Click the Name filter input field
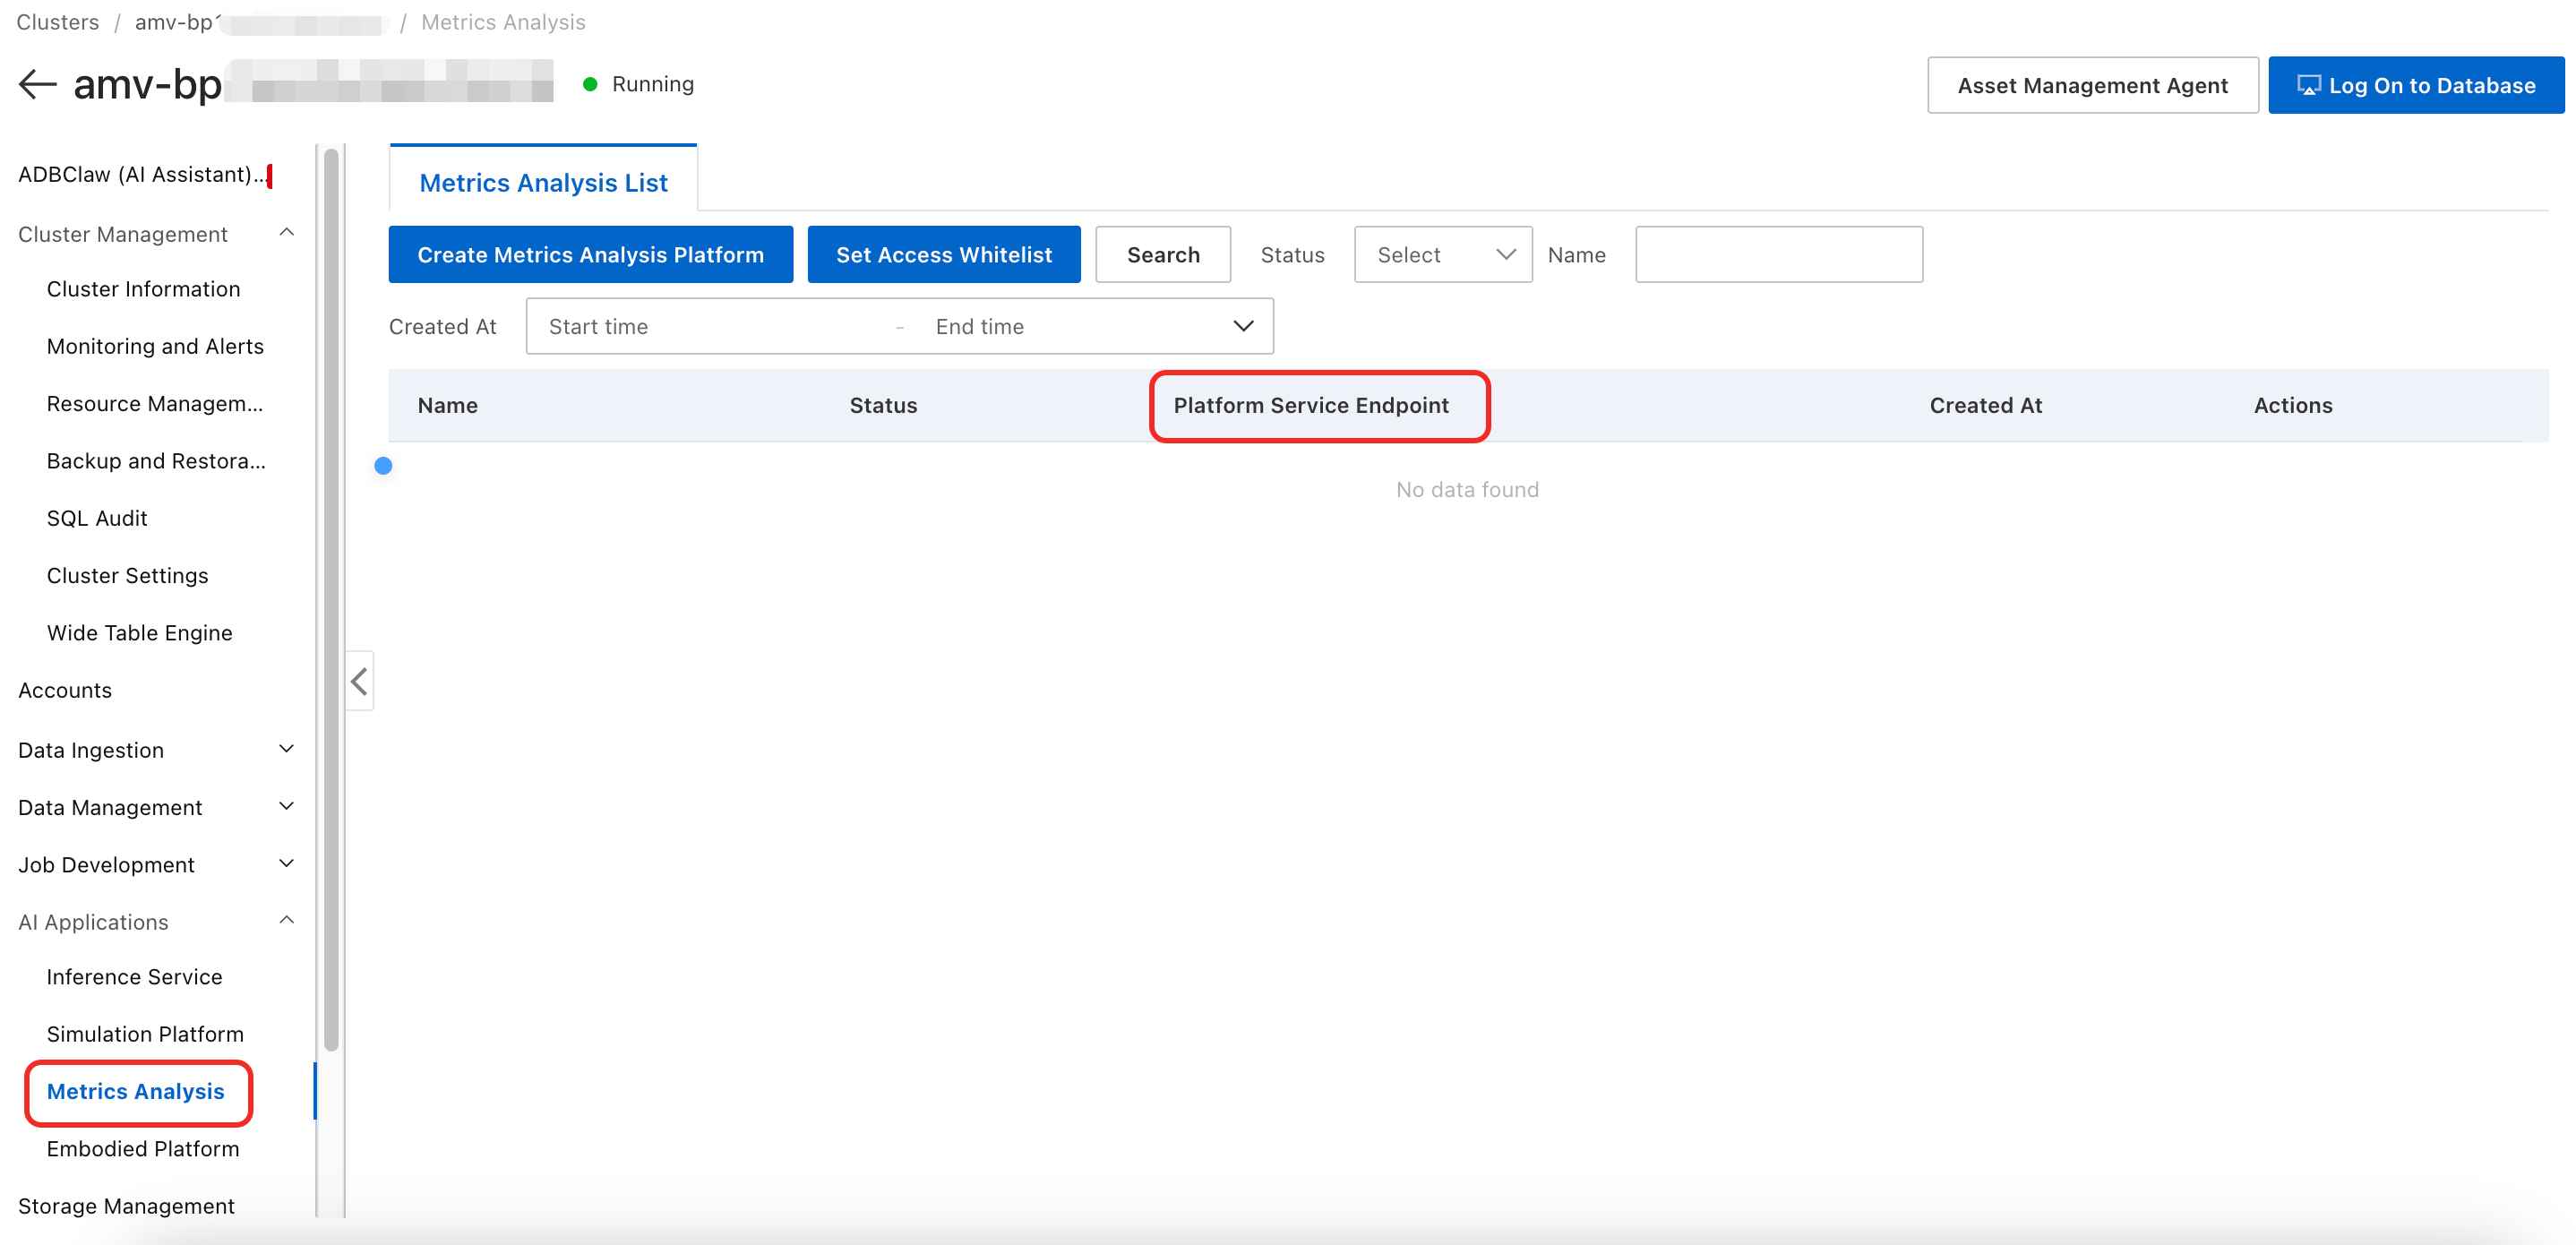 click(1778, 255)
